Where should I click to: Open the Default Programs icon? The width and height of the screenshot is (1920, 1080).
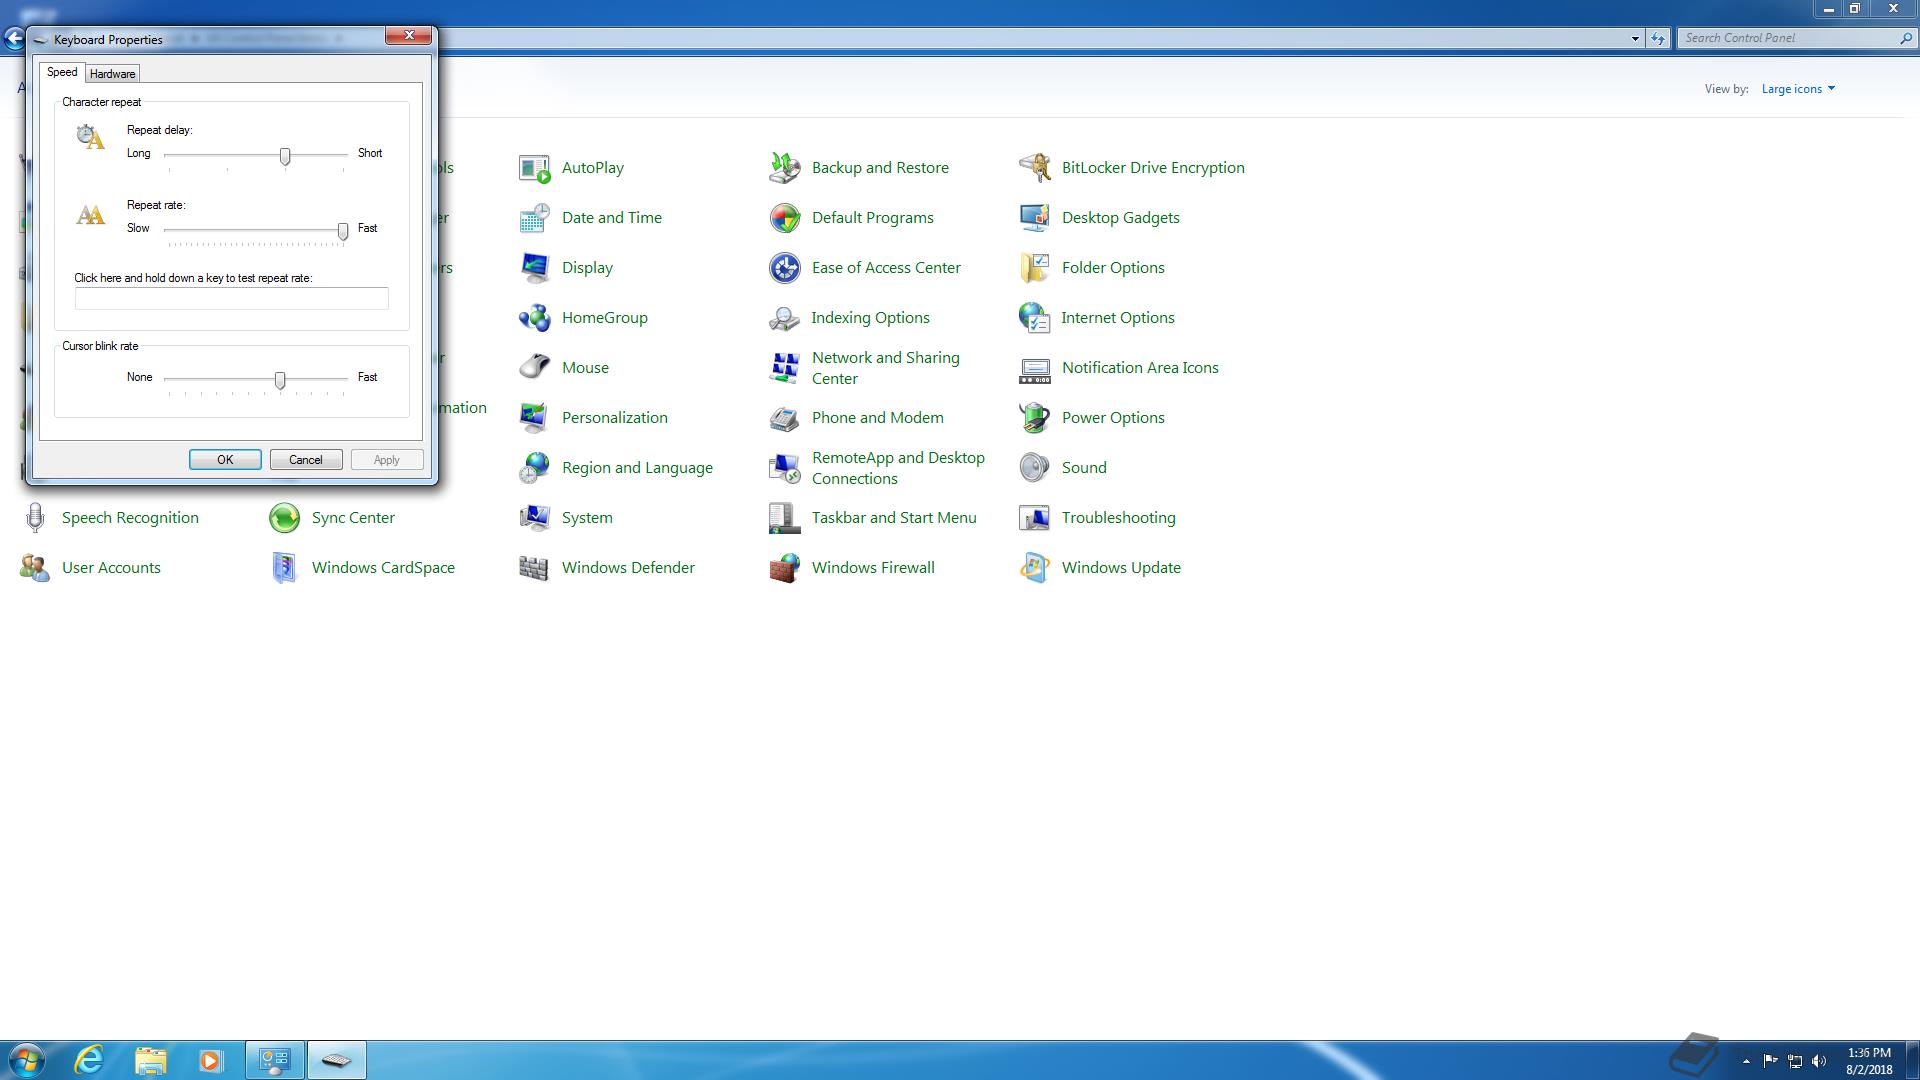click(784, 218)
